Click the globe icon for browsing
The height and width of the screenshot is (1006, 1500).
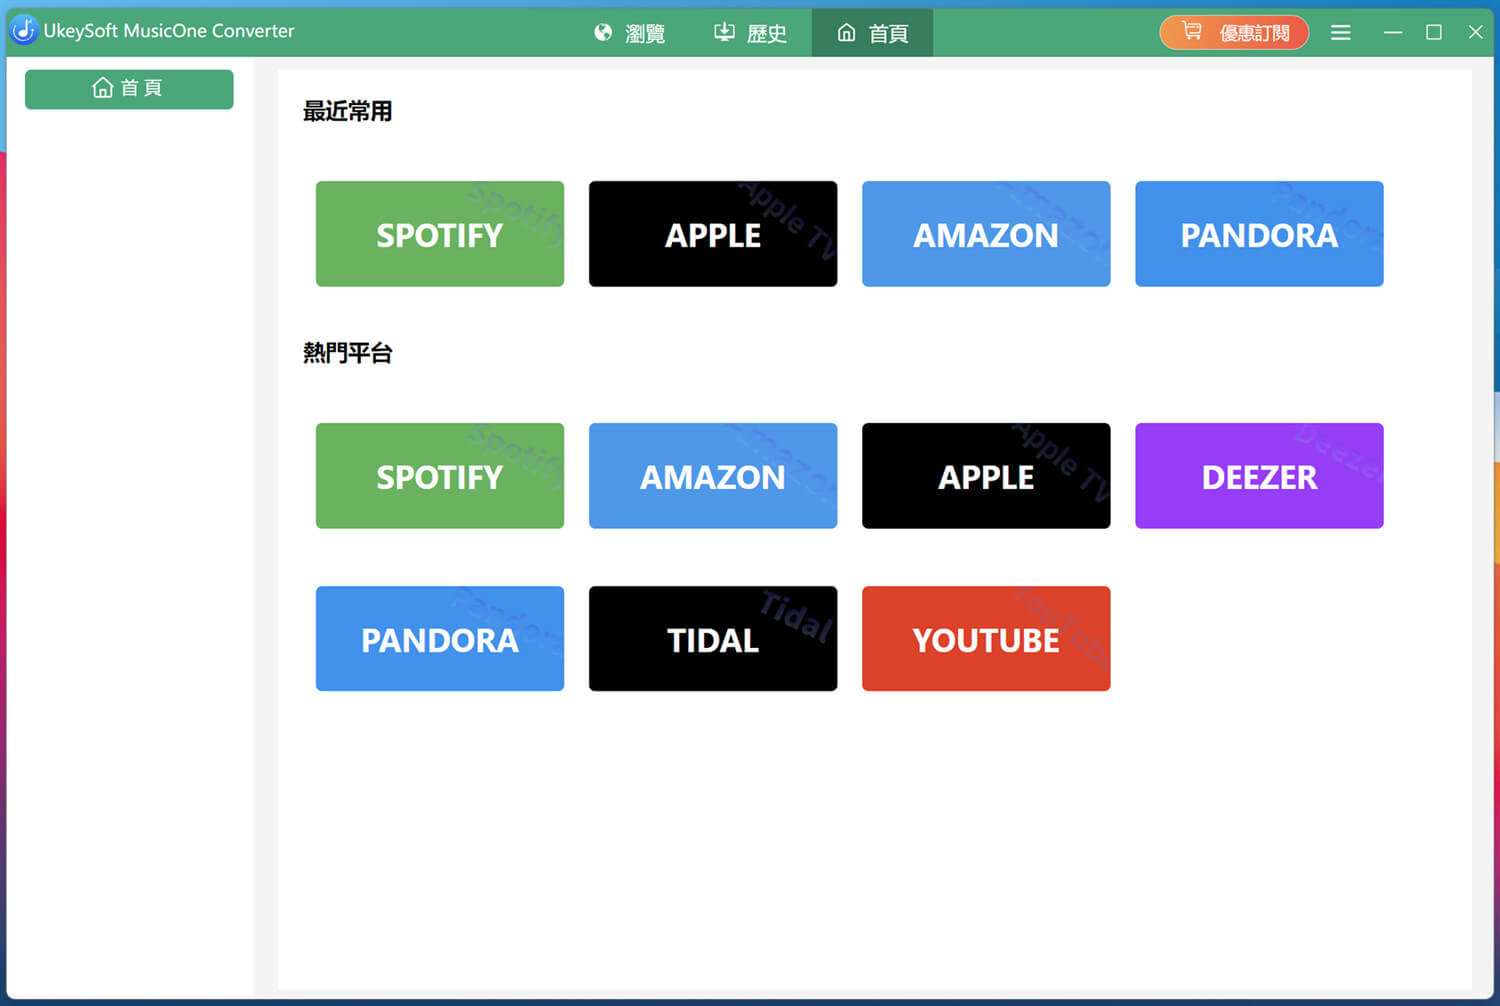click(603, 33)
